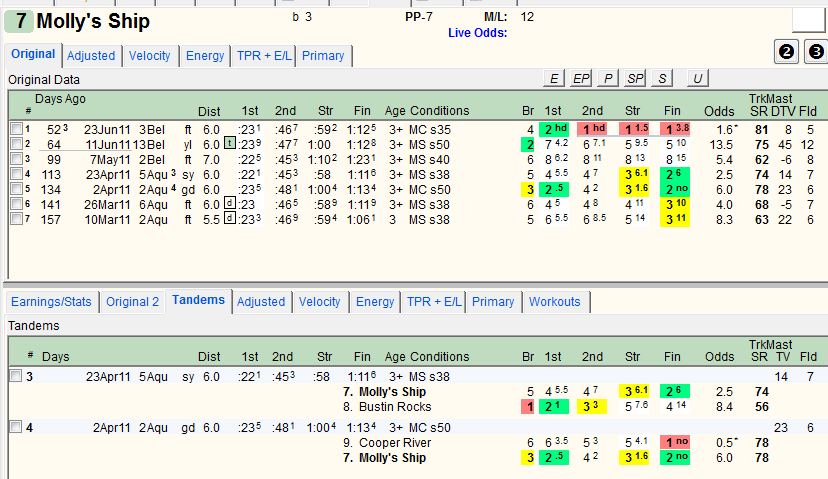Image resolution: width=828 pixels, height=479 pixels.
Task: Click the red '1 no' finish cell for Cooper River
Action: [x=675, y=442]
